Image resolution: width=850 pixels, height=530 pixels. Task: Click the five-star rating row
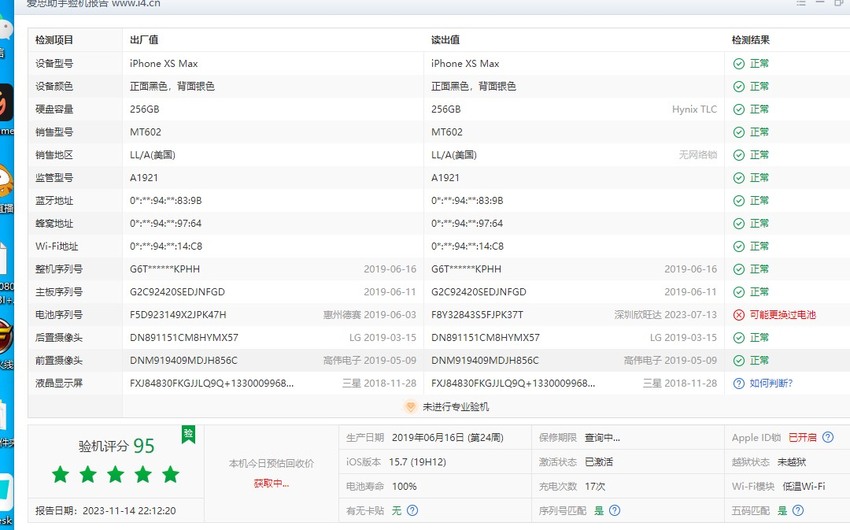pyautogui.click(x=115, y=475)
